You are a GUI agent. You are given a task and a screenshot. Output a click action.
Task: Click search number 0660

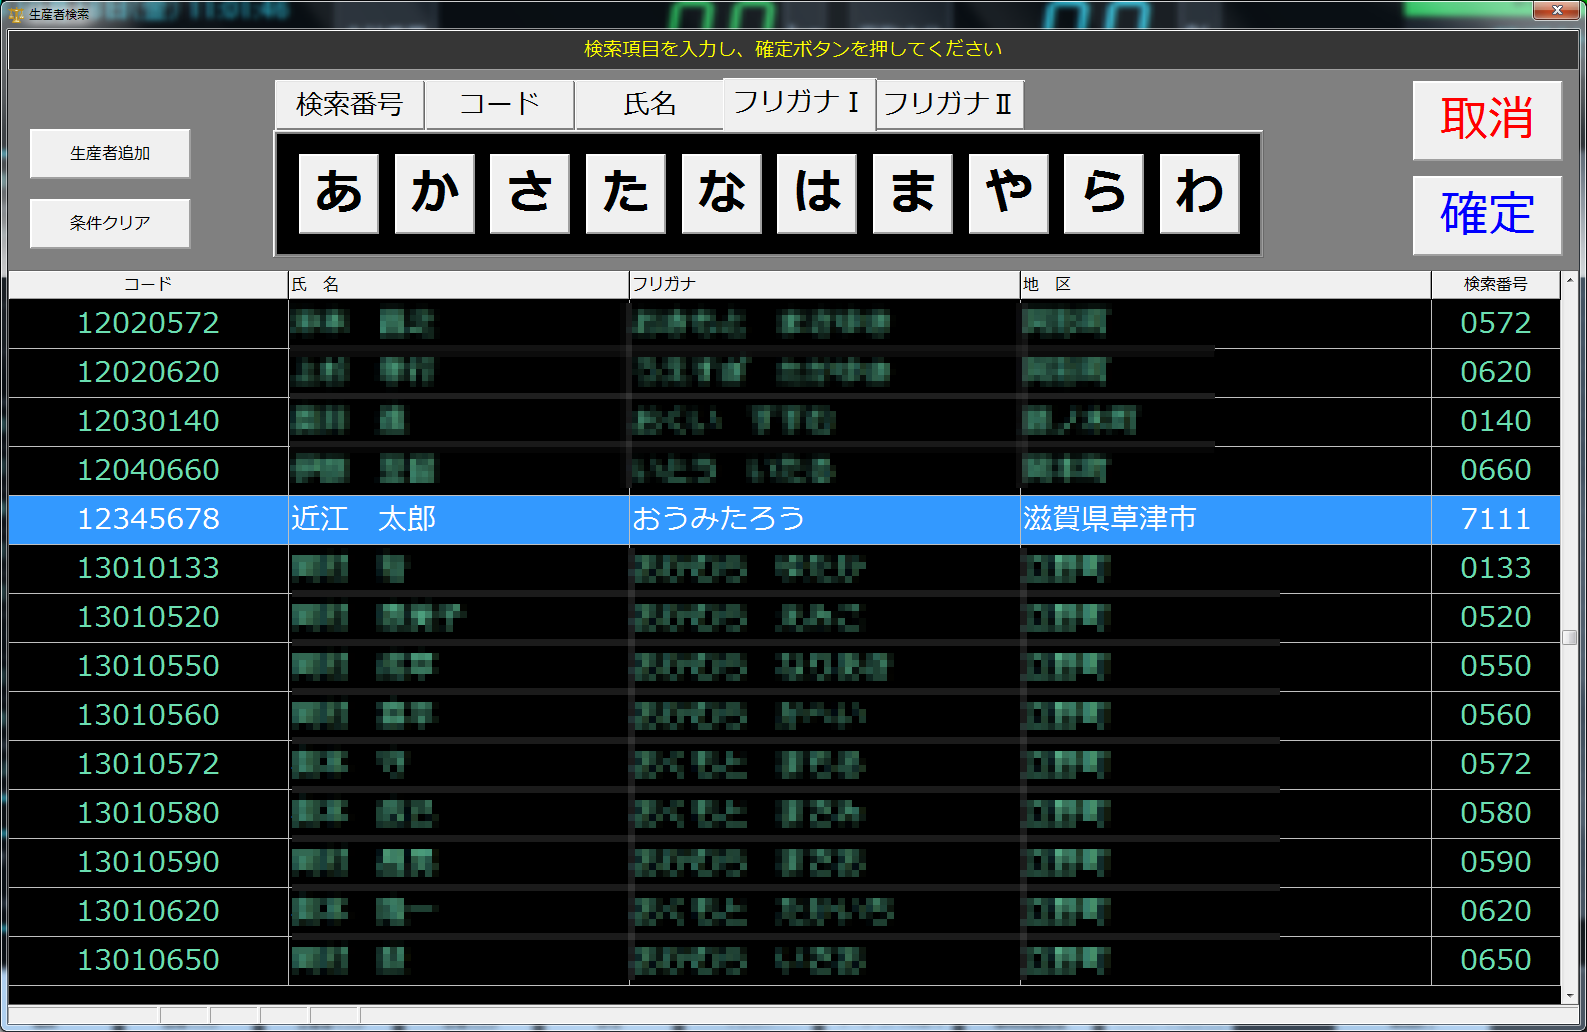tap(1496, 471)
